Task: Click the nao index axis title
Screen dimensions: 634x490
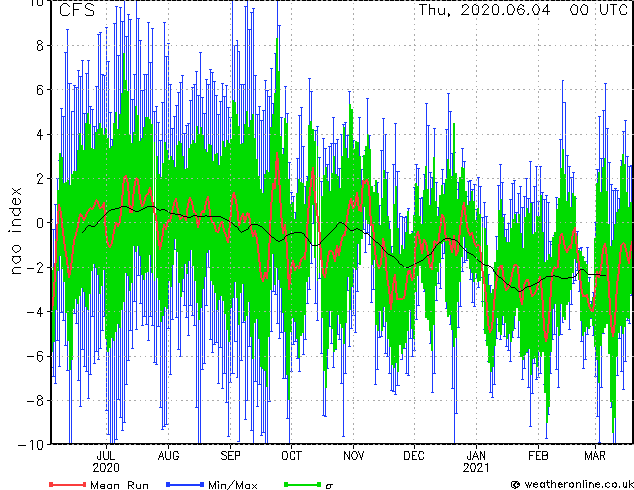Action: (x=15, y=231)
